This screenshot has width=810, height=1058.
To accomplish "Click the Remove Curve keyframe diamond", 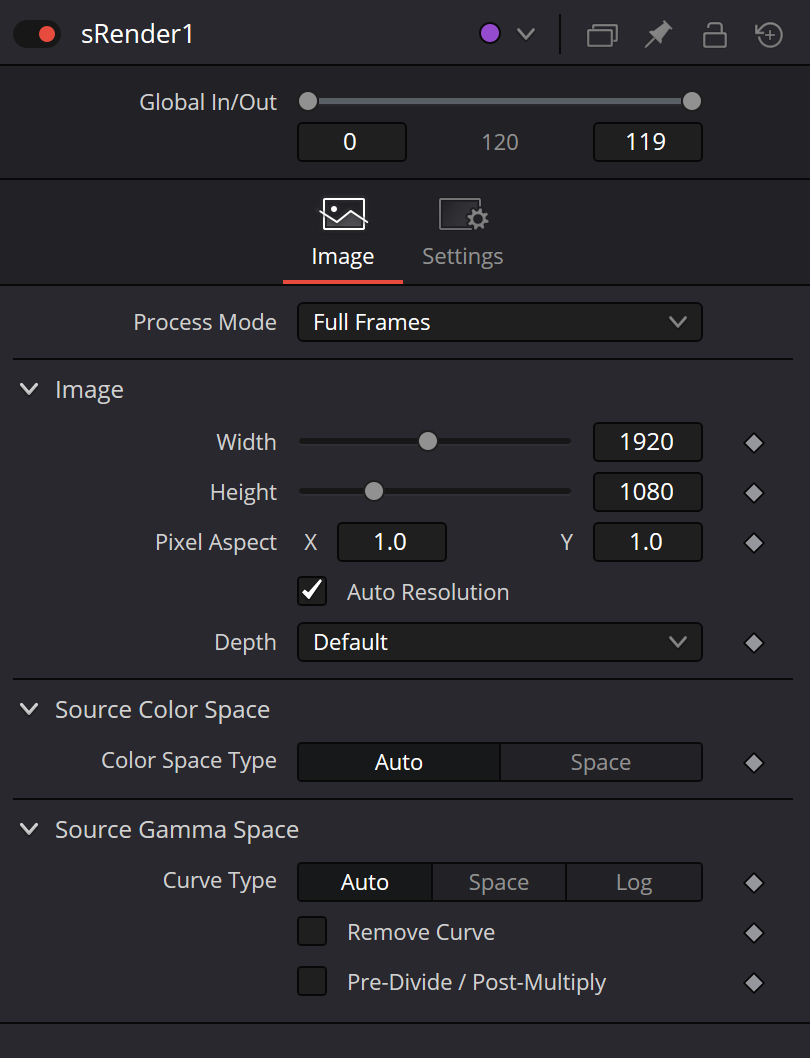I will coord(754,933).
